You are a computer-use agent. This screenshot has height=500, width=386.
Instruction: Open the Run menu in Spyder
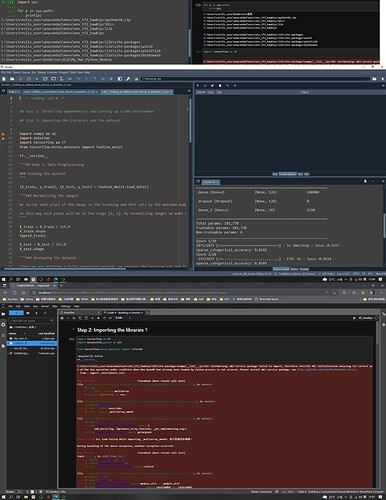pyautogui.click(x=34, y=72)
